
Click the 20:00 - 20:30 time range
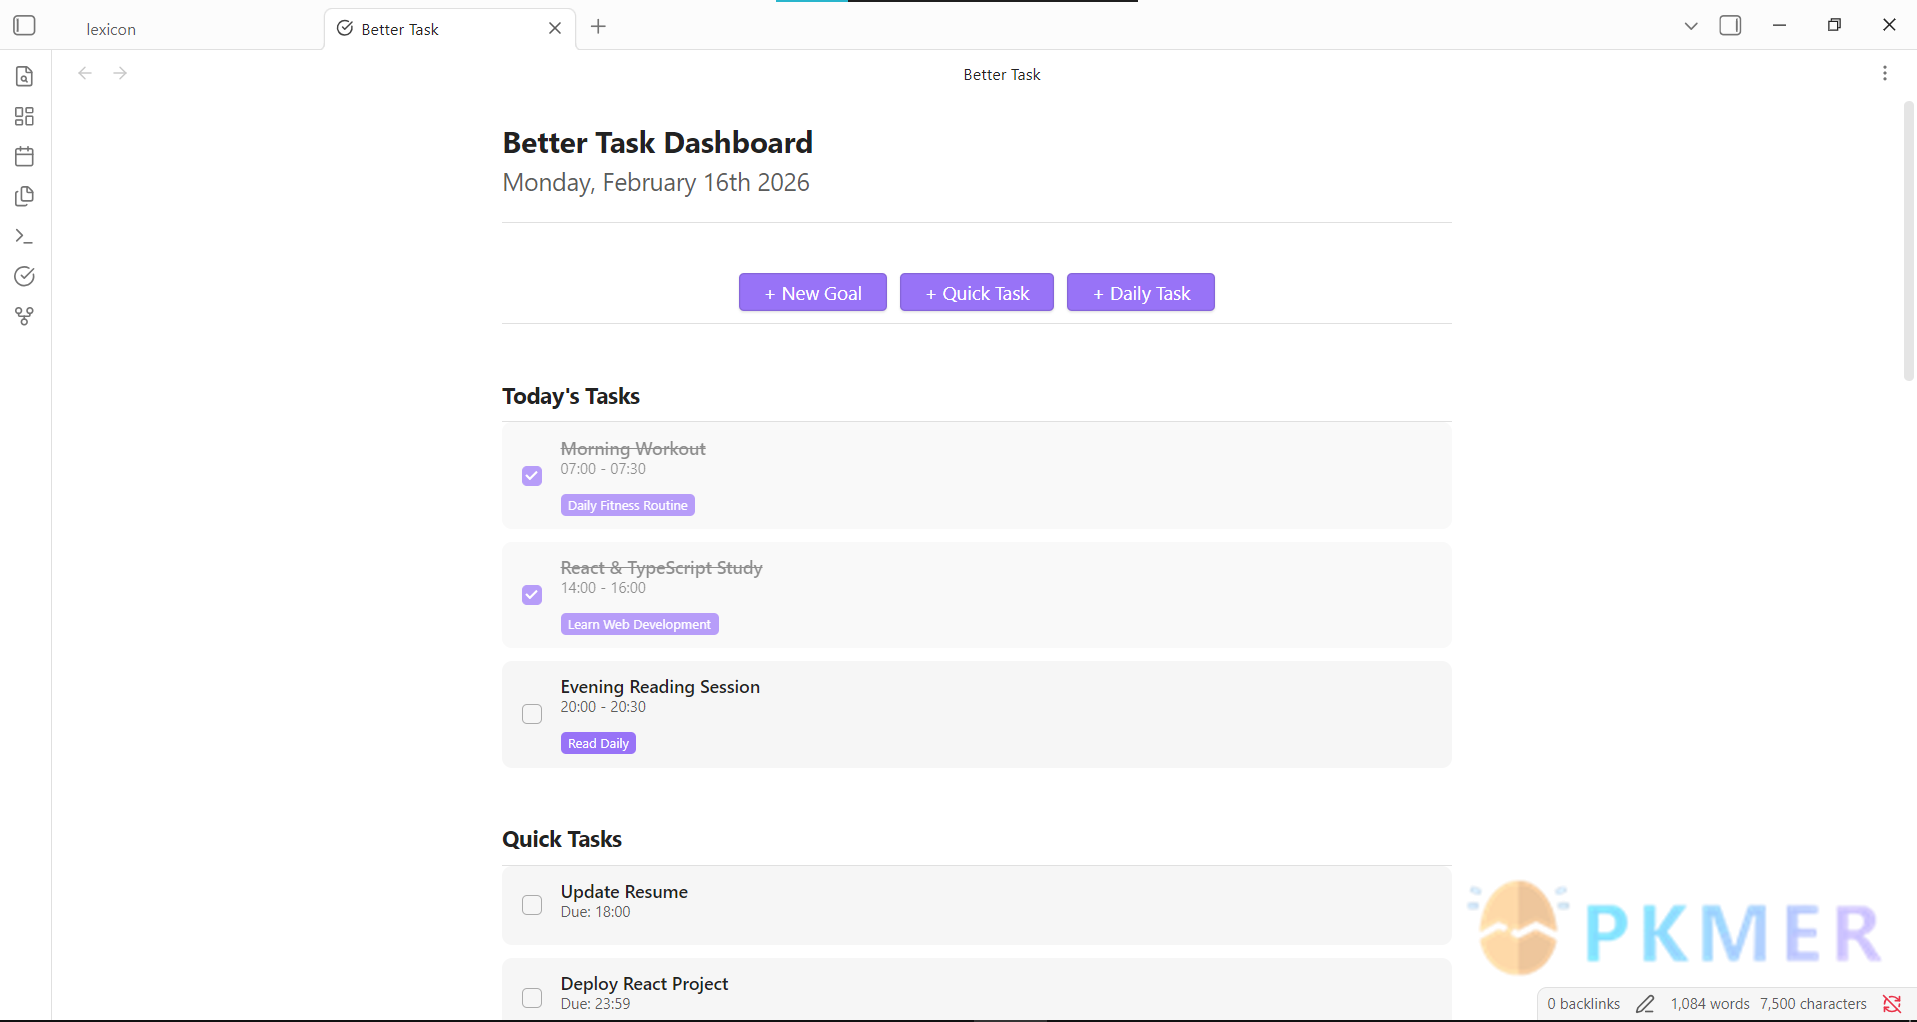tap(603, 706)
